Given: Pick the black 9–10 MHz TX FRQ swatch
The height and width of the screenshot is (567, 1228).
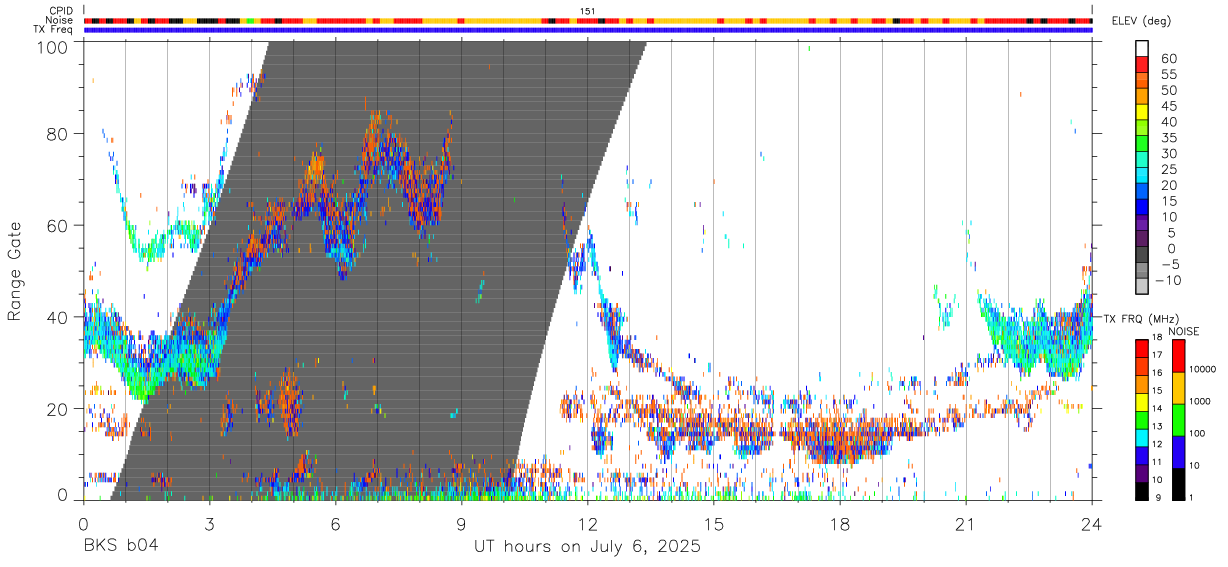Looking at the screenshot, I should (1142, 490).
